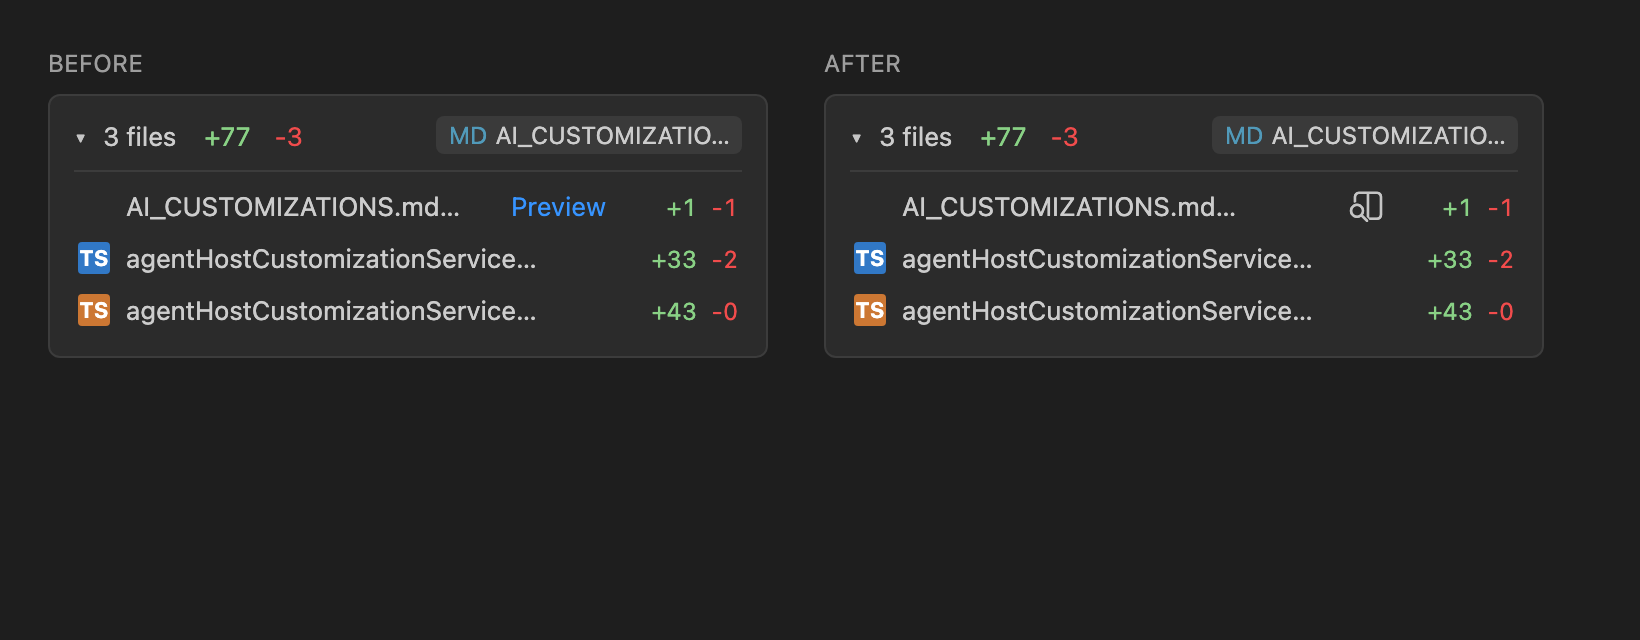Screen dimensions: 1640x640
Task: Click the 3 files label in BEFORE panel
Action: (x=140, y=137)
